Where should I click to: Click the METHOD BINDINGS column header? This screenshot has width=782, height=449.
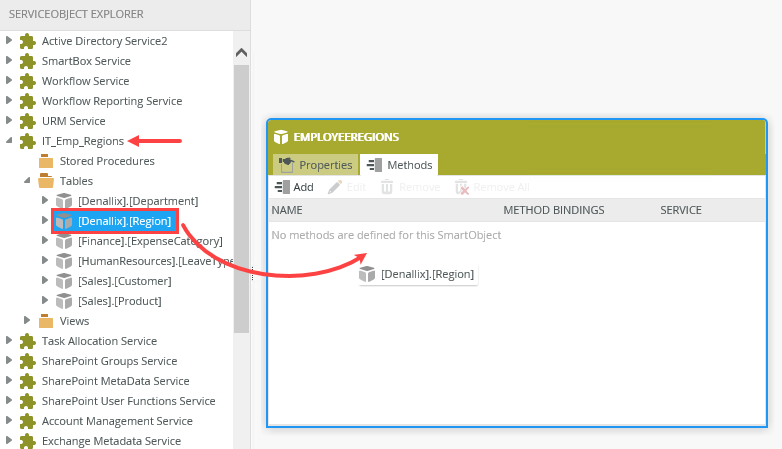554,210
